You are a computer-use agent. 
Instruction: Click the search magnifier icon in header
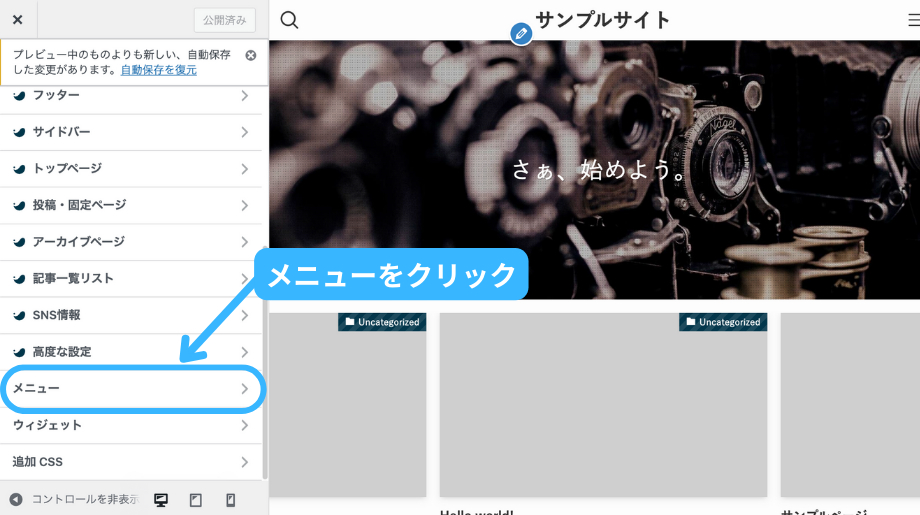(x=289, y=20)
